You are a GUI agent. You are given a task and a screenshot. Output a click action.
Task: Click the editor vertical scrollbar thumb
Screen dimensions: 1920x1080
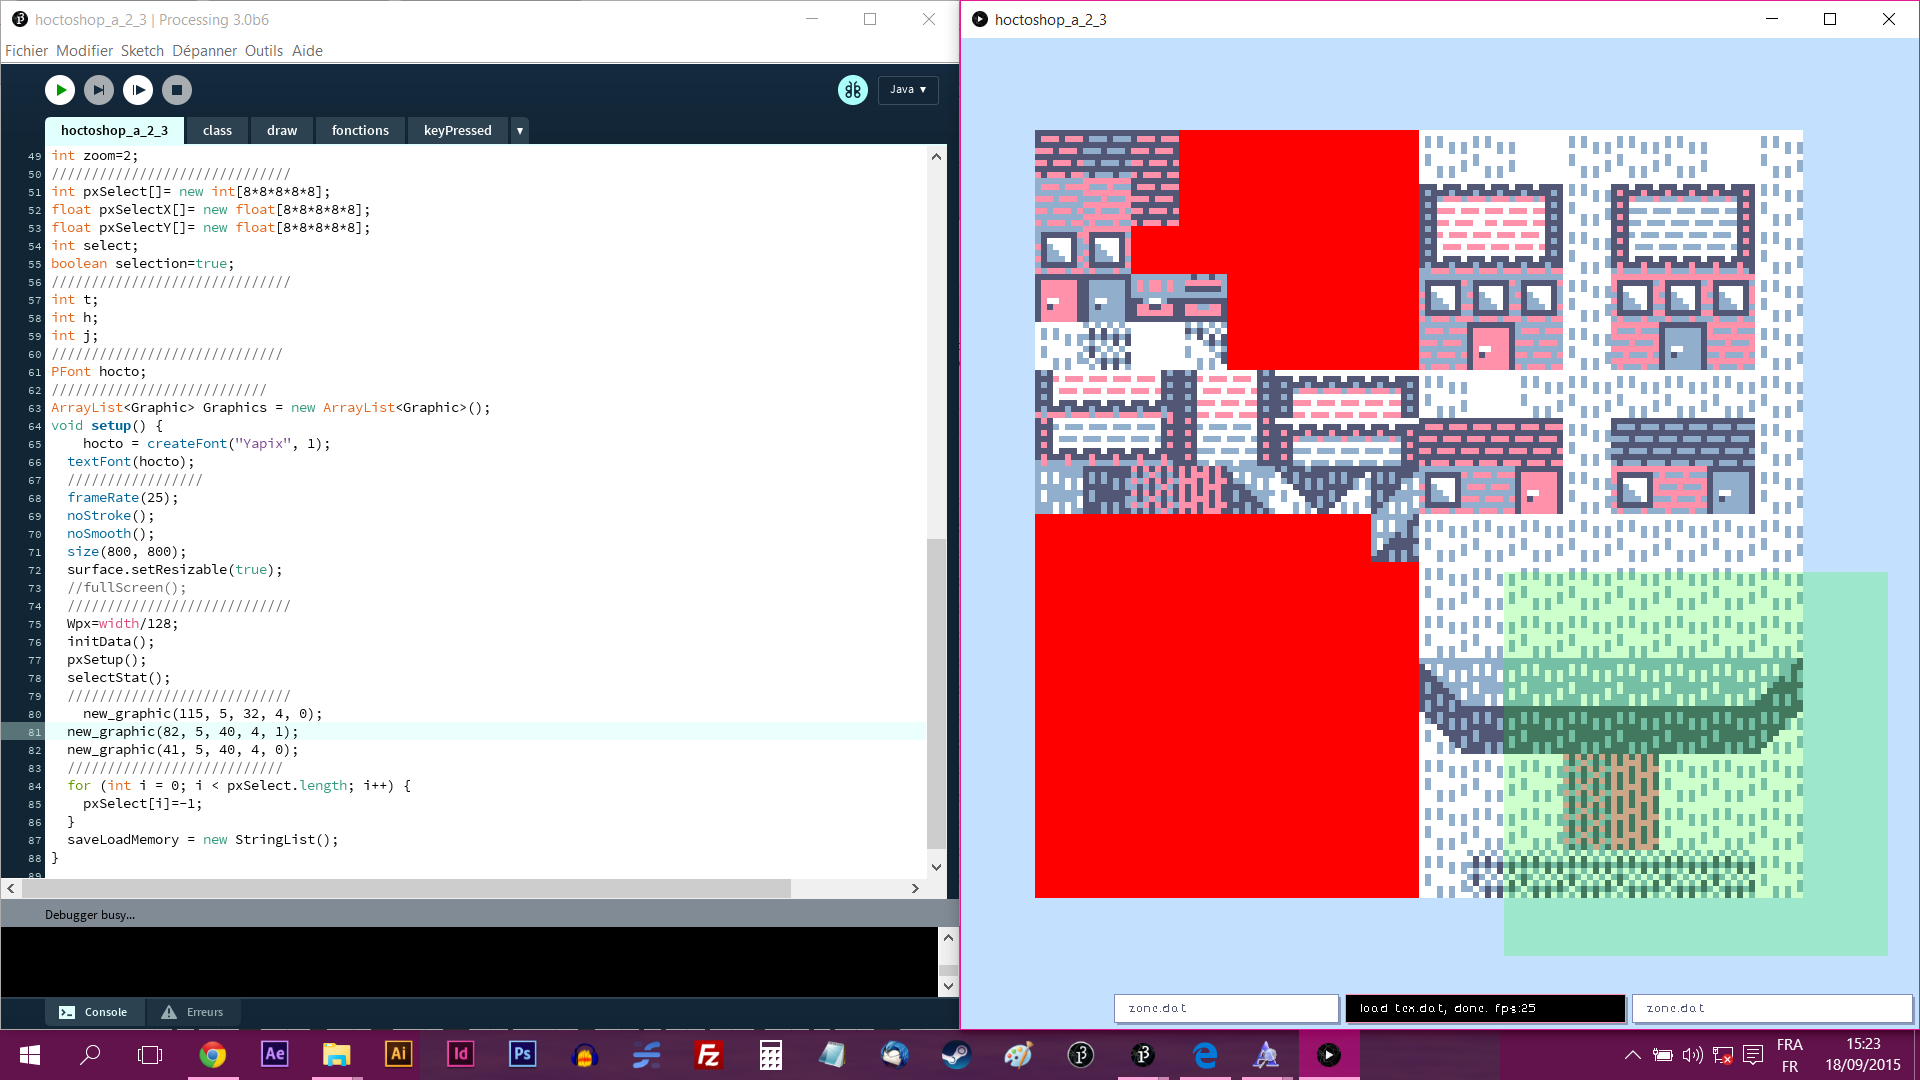pyautogui.click(x=936, y=693)
